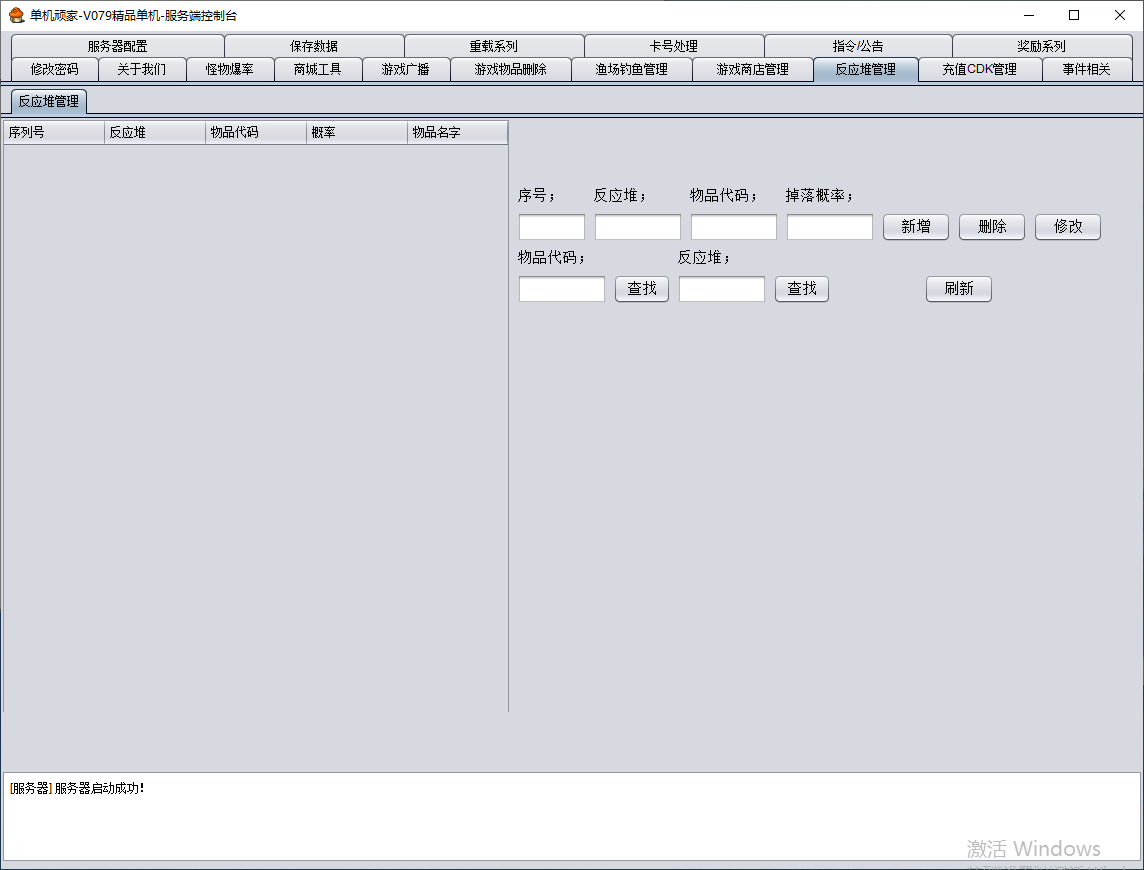Open the 服务器配置 tab
1144x870 pixels.
[x=117, y=46]
